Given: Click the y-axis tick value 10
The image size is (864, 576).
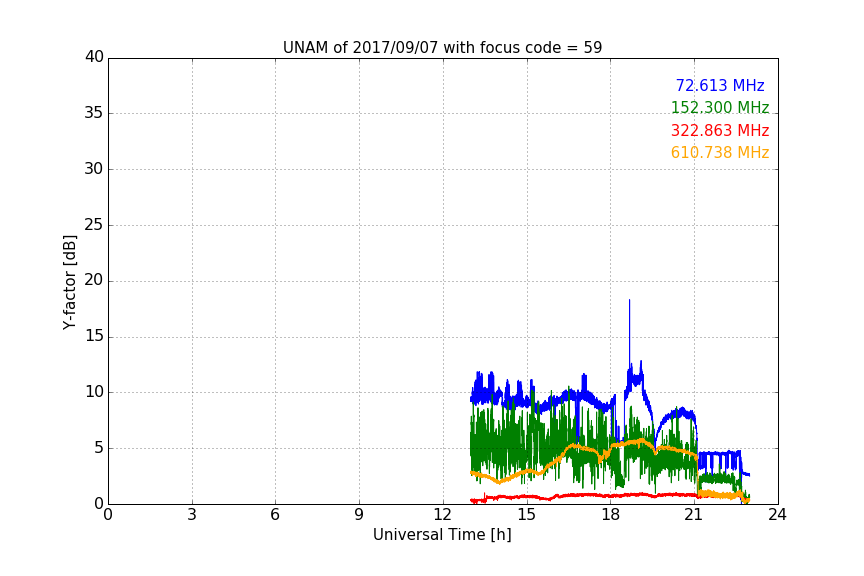Looking at the screenshot, I should (94, 392).
